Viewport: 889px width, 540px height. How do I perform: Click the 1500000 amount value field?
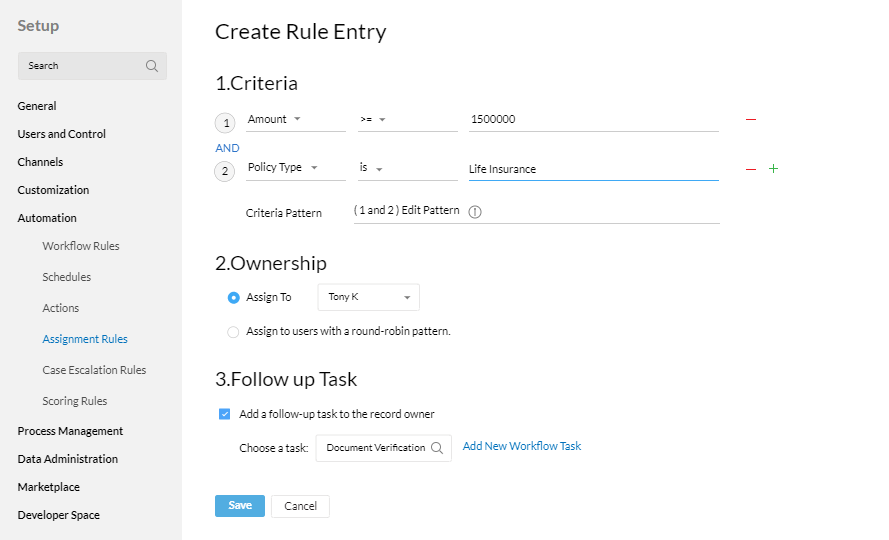594,120
